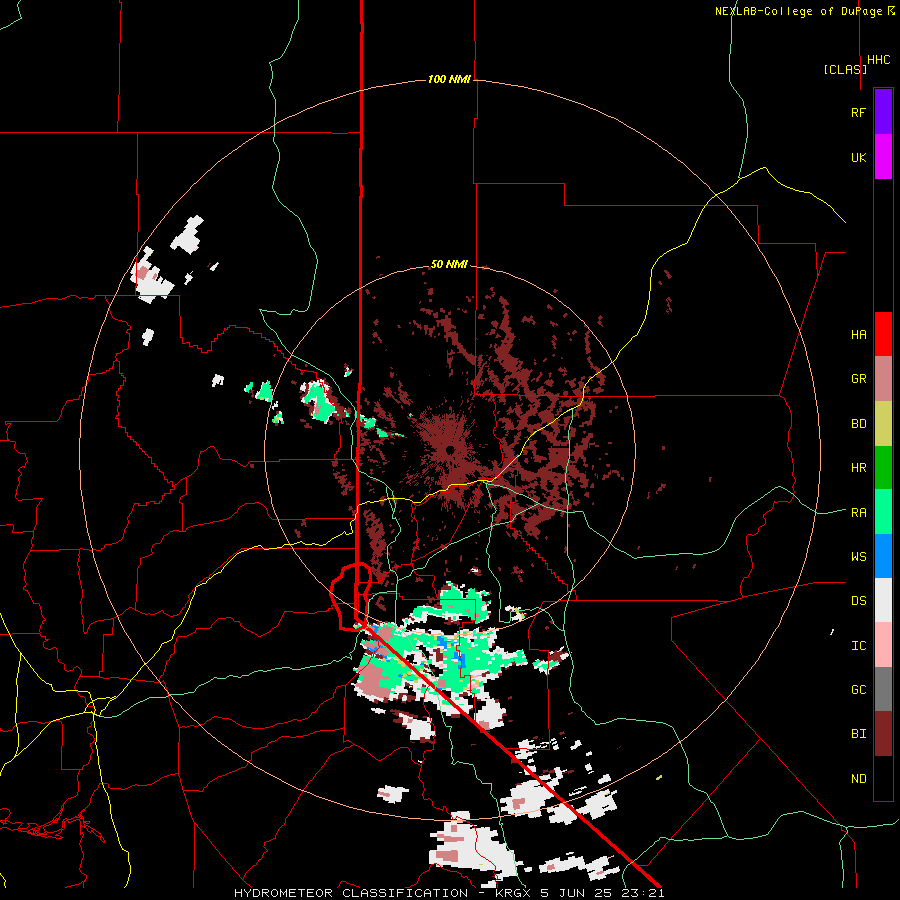The height and width of the screenshot is (900, 900).
Task: Click the 100 NMI range ring label
Action: click(x=449, y=79)
